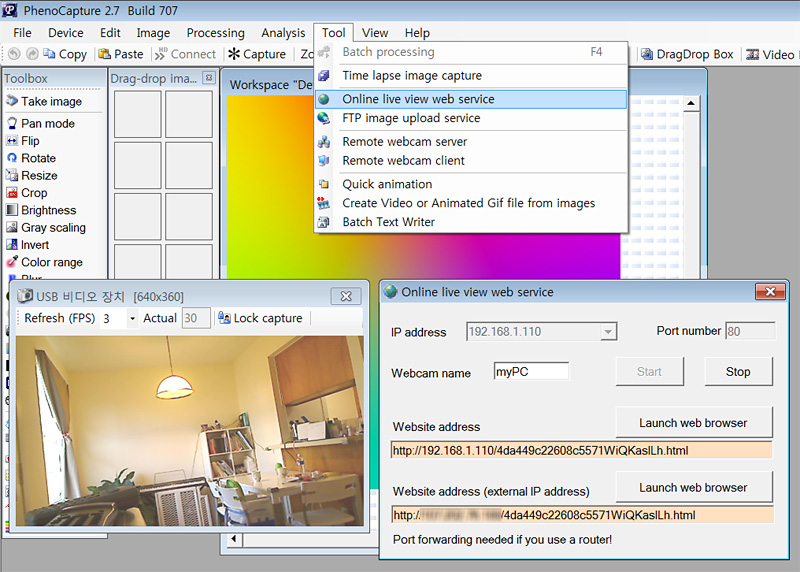The height and width of the screenshot is (572, 800).
Task: Expand the IP address combo box
Action: (607, 332)
